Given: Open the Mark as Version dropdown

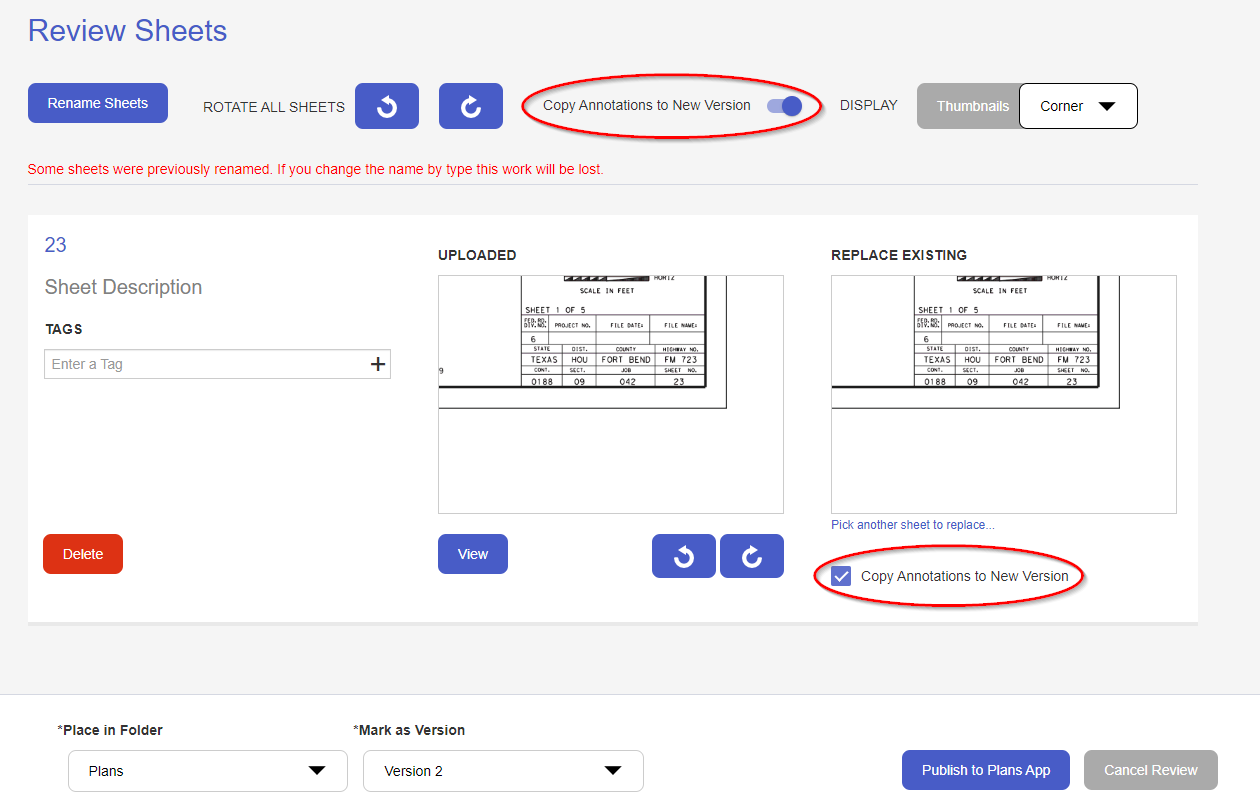Looking at the screenshot, I should click(x=503, y=771).
